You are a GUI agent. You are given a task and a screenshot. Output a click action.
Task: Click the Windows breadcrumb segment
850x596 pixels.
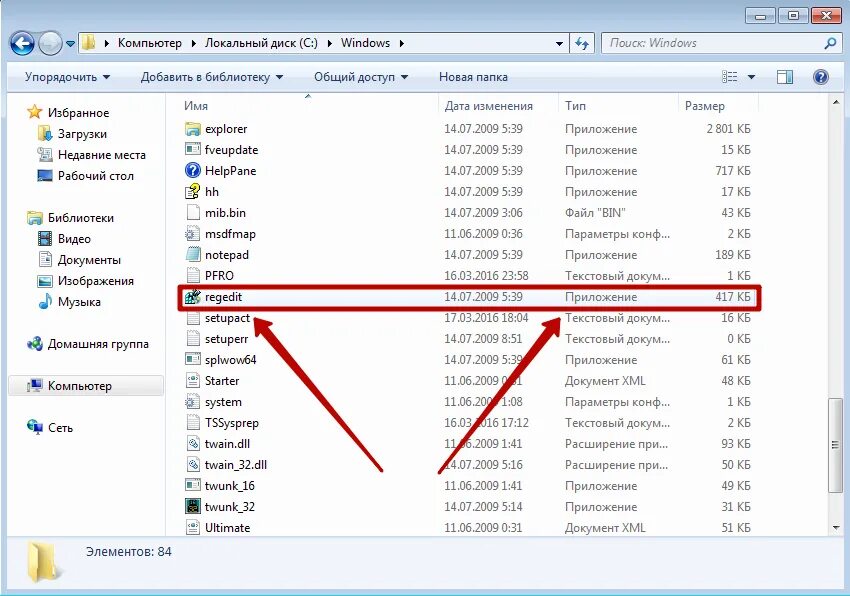pyautogui.click(x=365, y=43)
